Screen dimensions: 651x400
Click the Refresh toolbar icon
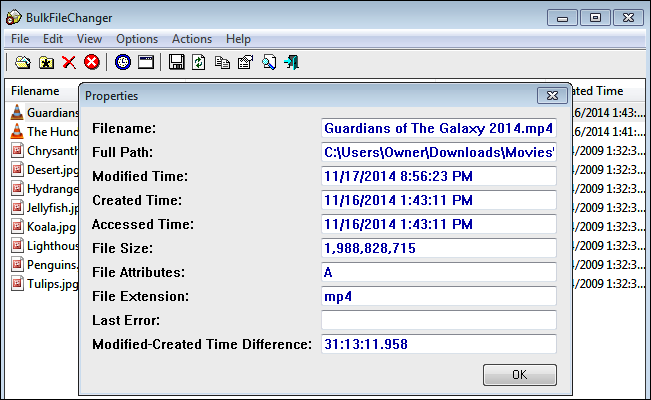(x=199, y=63)
